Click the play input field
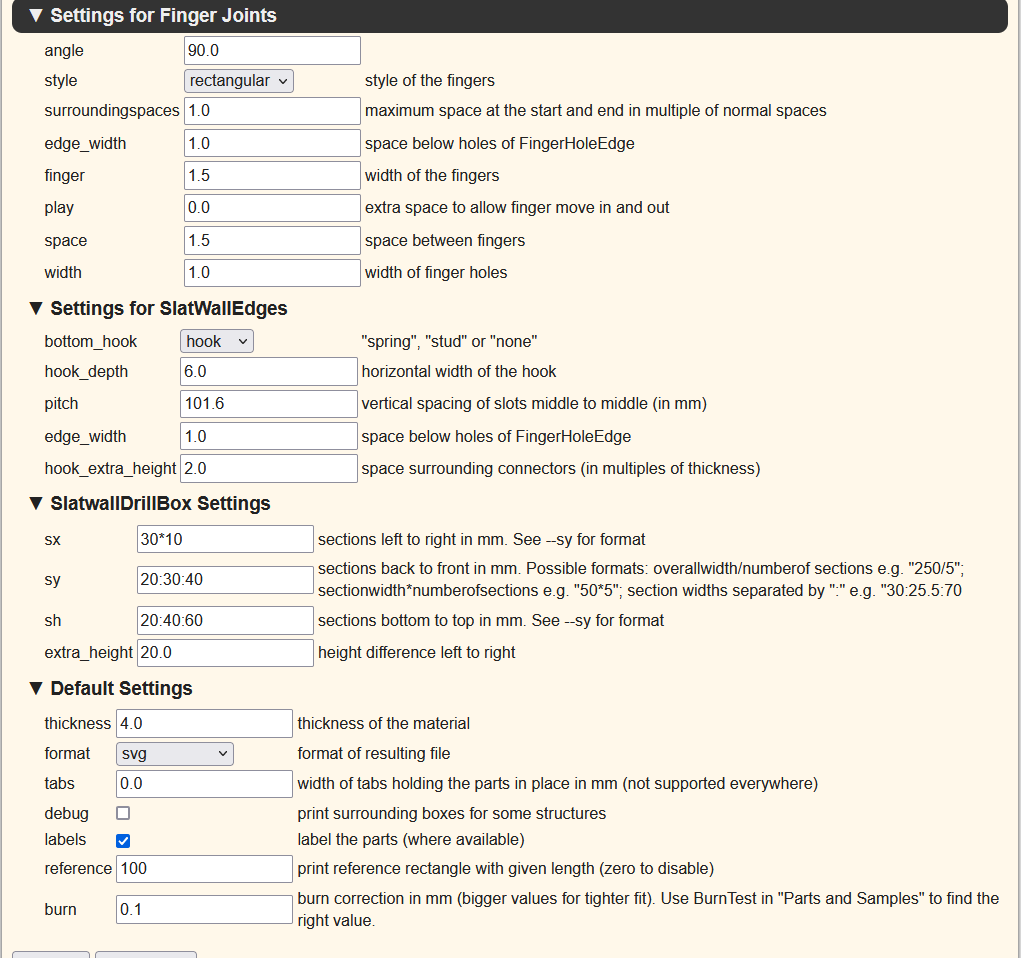 pyautogui.click(x=272, y=208)
